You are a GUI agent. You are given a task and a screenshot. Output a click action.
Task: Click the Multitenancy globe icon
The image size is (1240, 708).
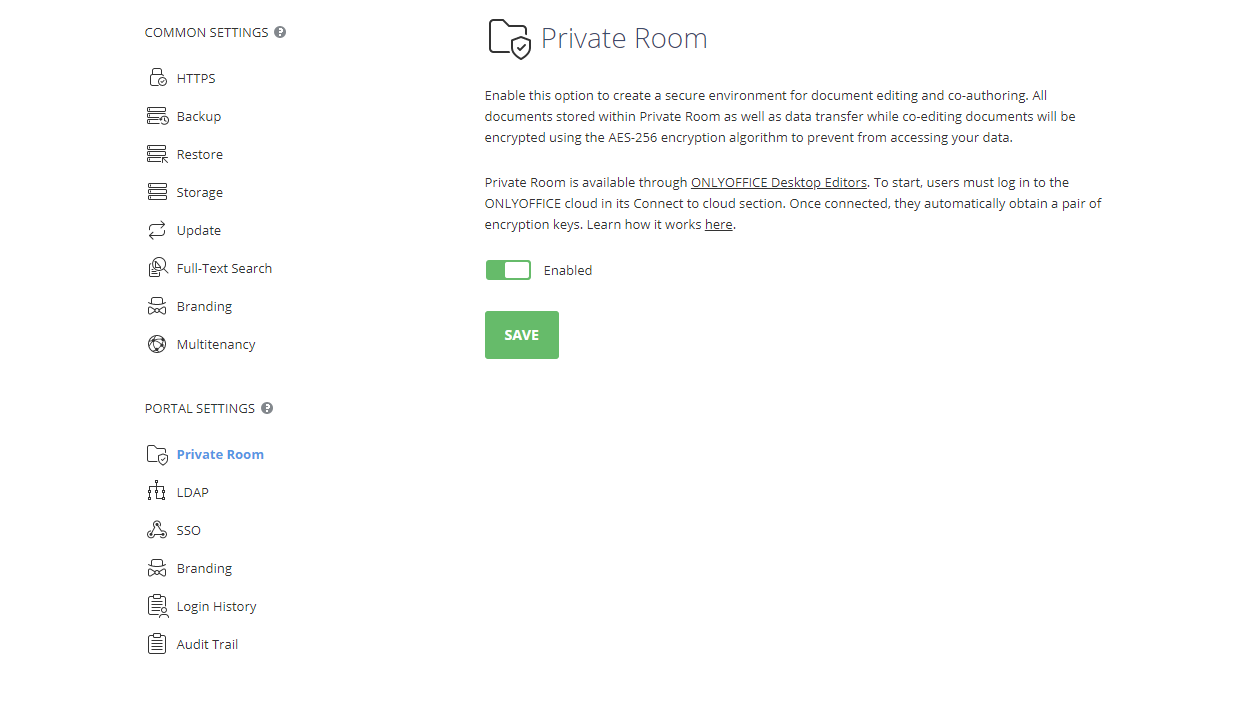pos(157,343)
